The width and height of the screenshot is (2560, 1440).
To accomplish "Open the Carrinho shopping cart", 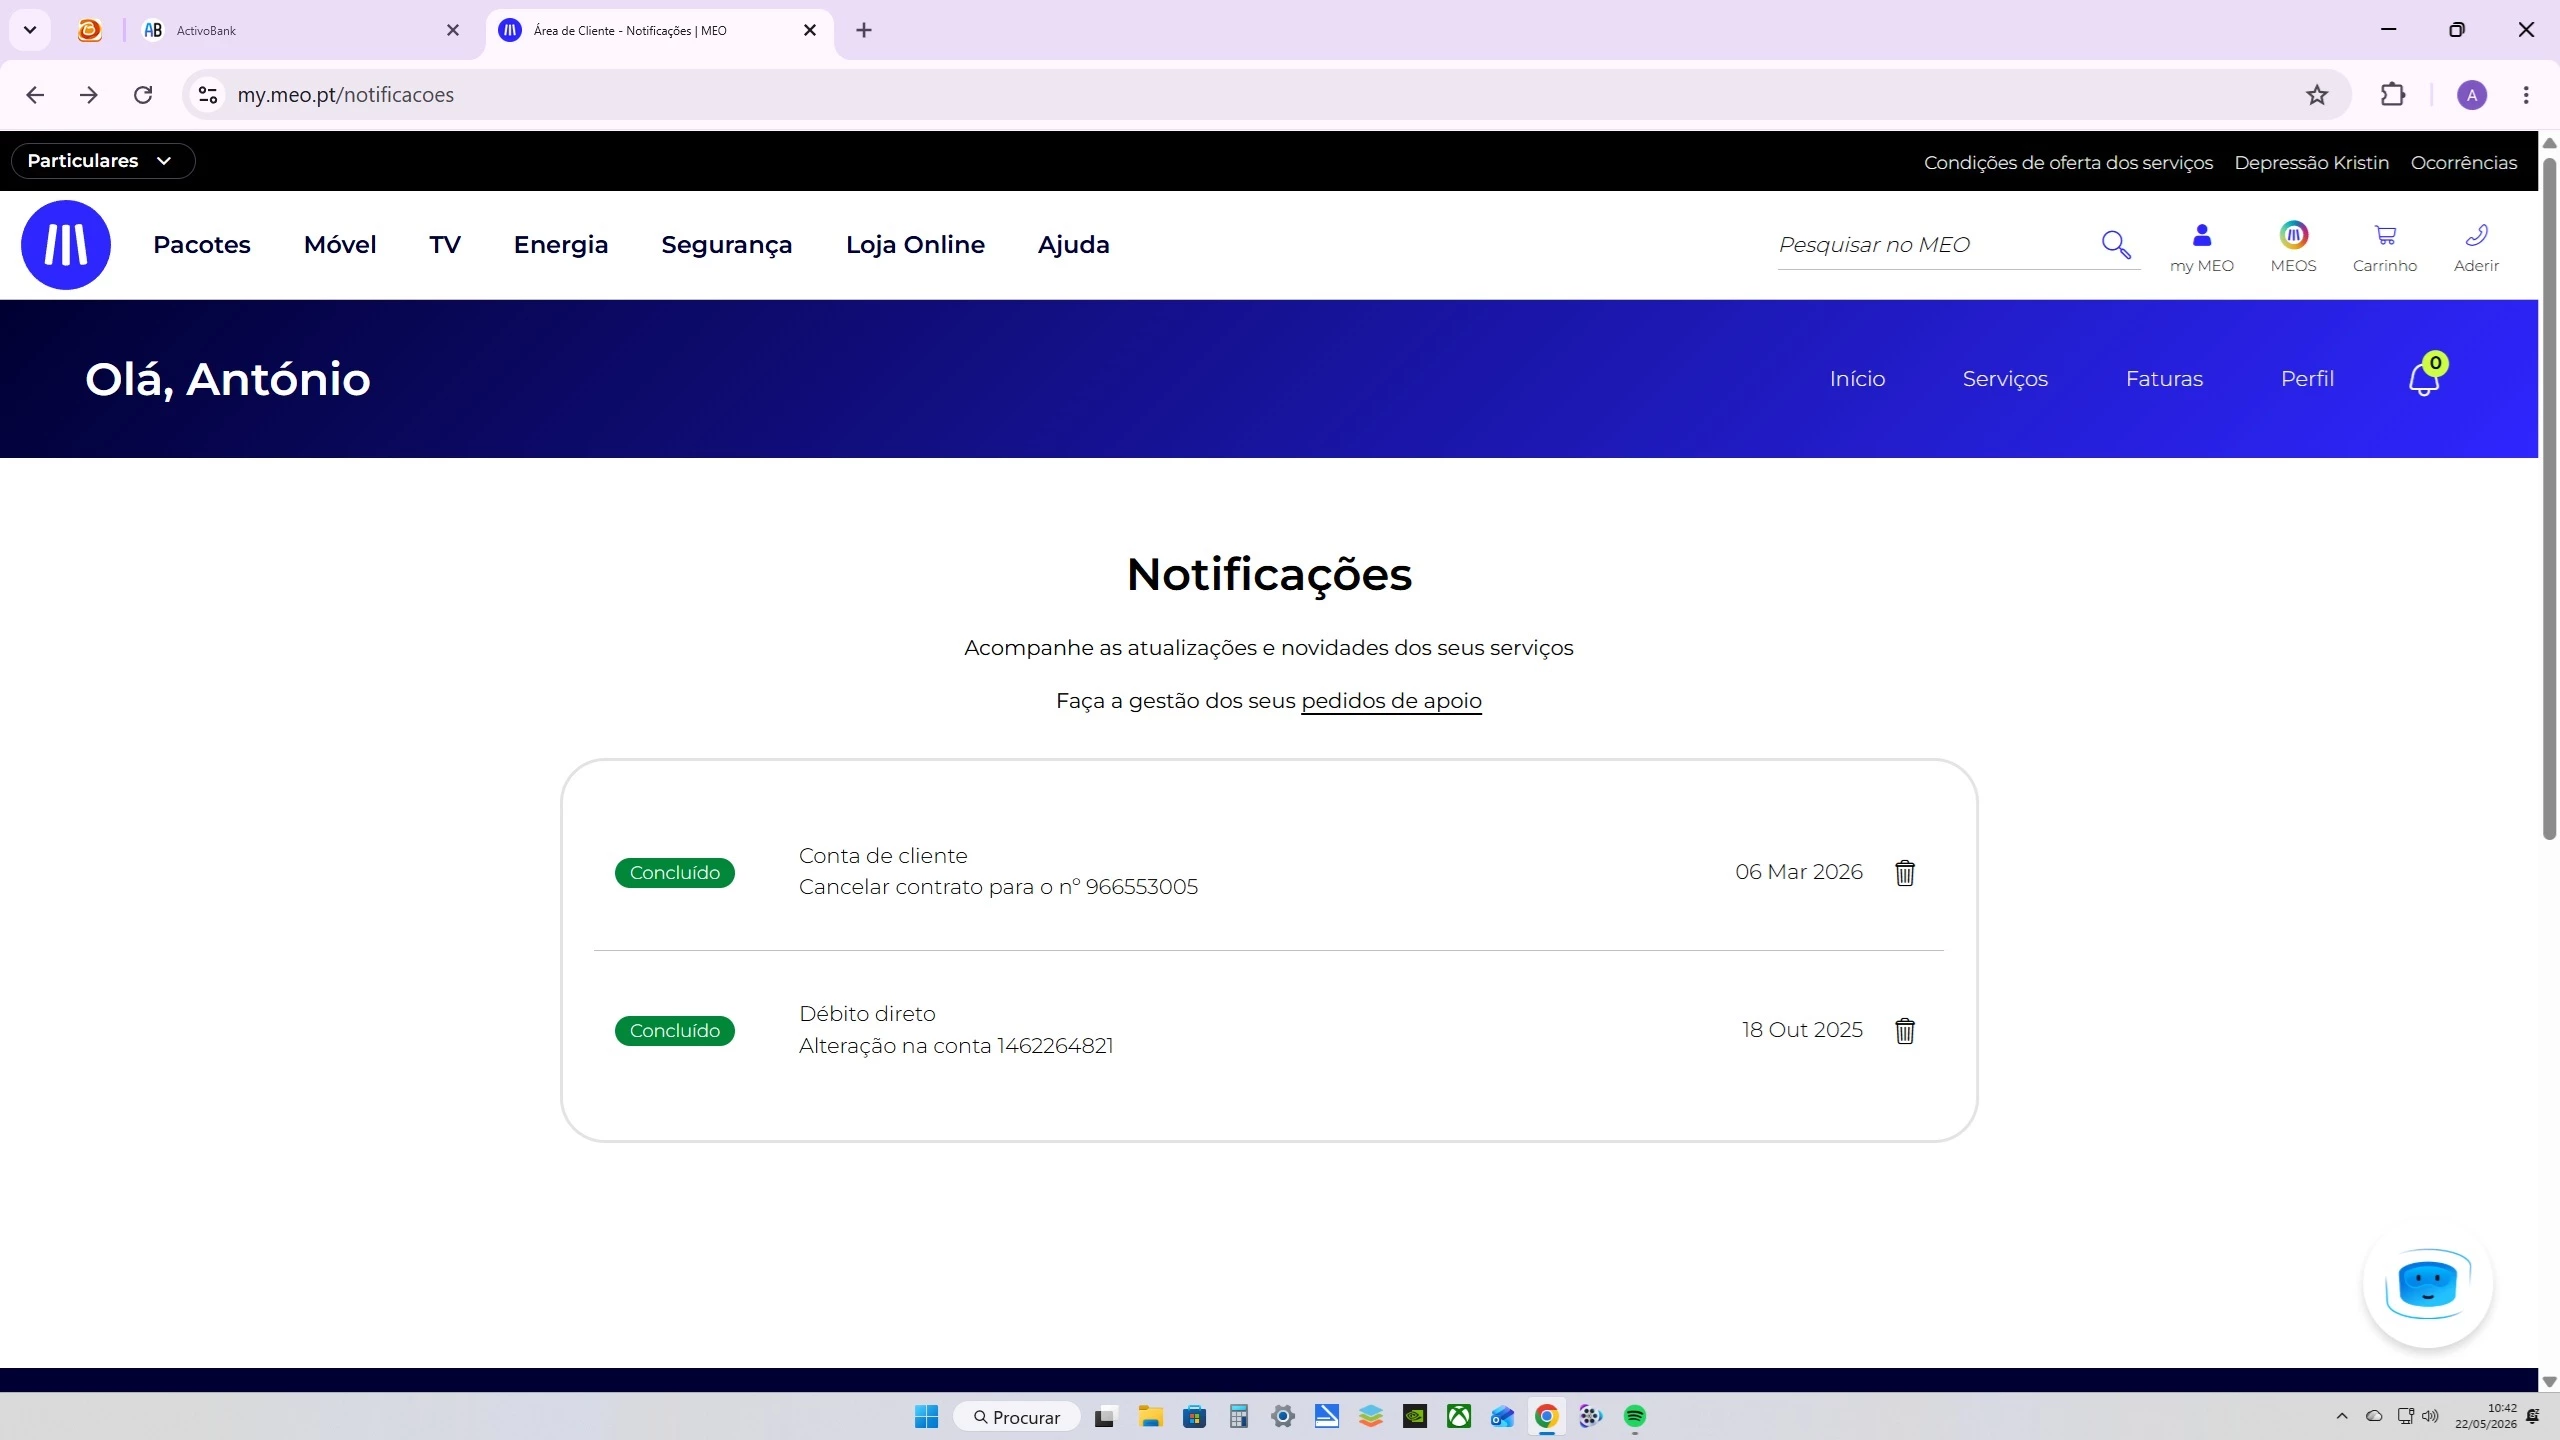I will (2385, 247).
